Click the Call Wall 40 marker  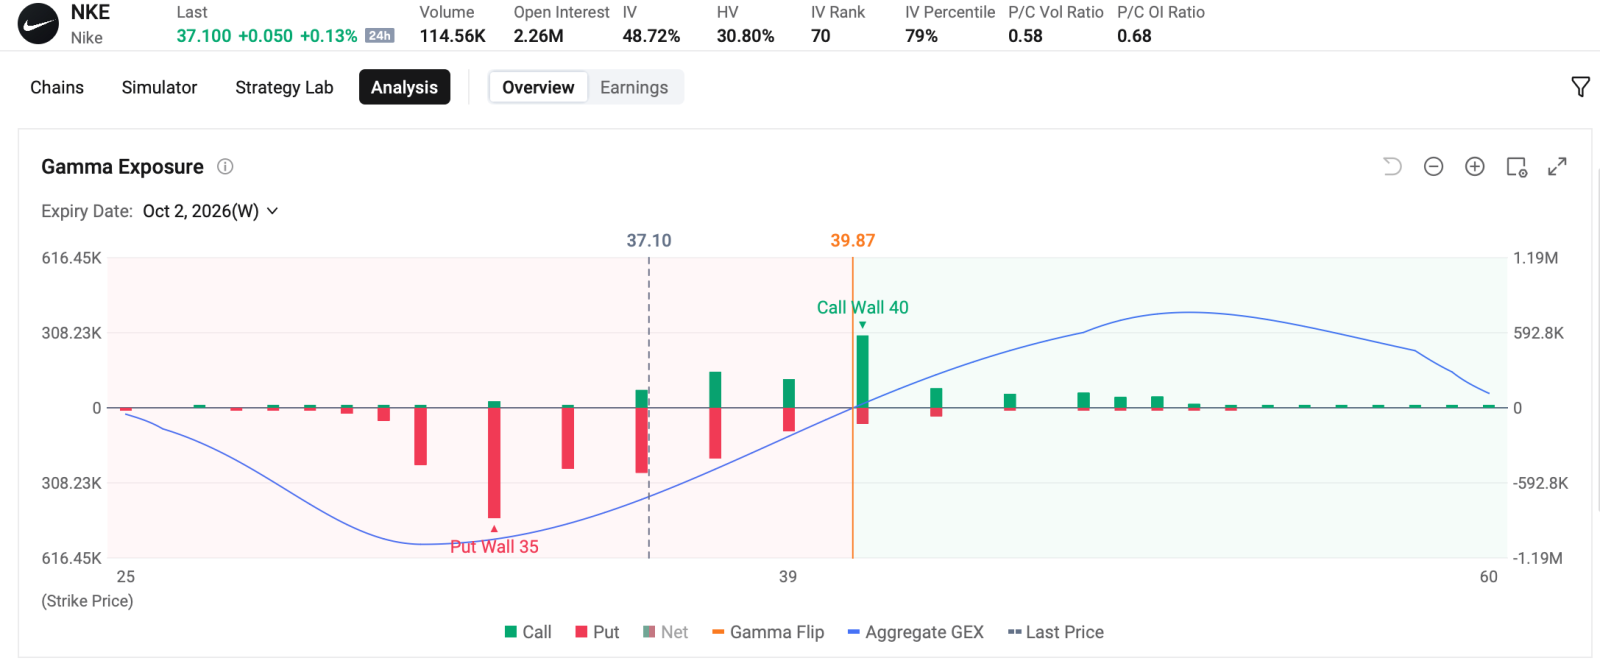tap(862, 308)
